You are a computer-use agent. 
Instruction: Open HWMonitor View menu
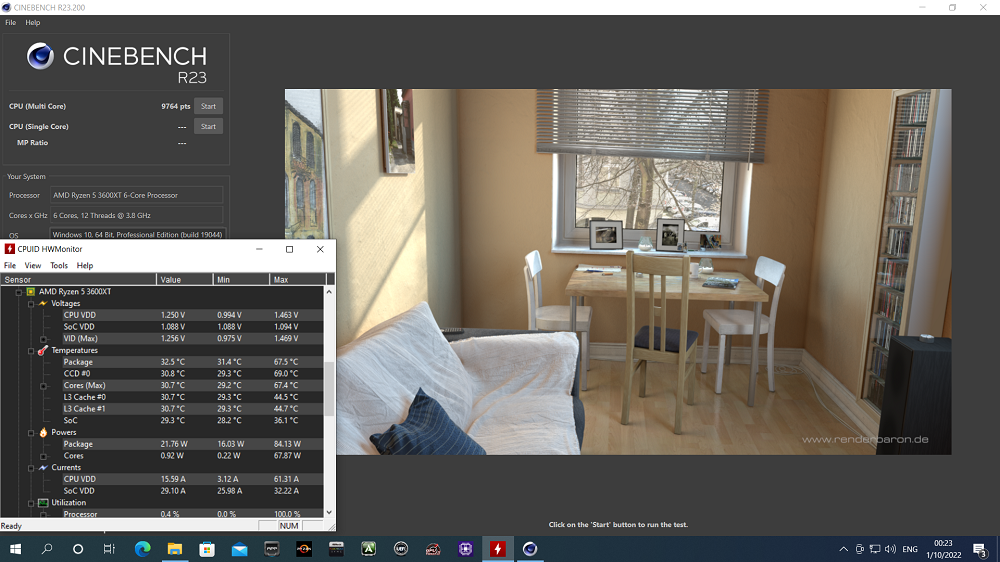33,265
